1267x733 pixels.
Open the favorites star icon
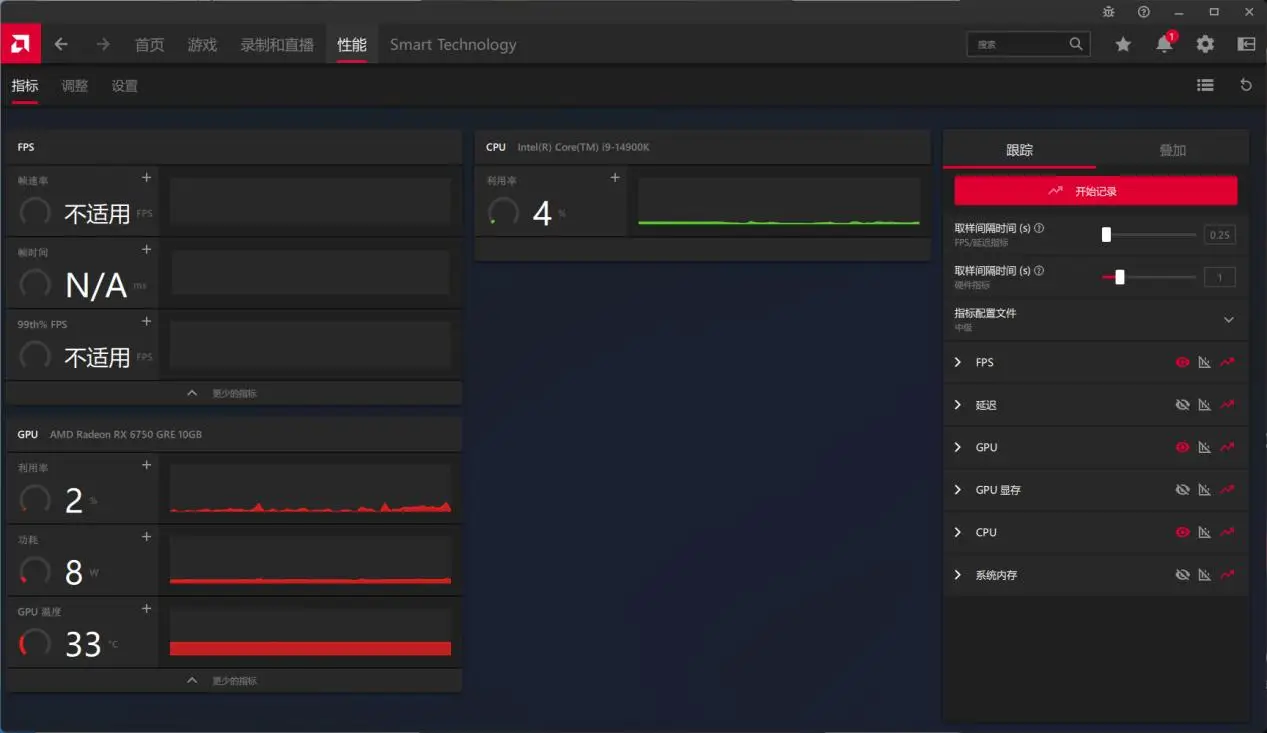[1123, 44]
